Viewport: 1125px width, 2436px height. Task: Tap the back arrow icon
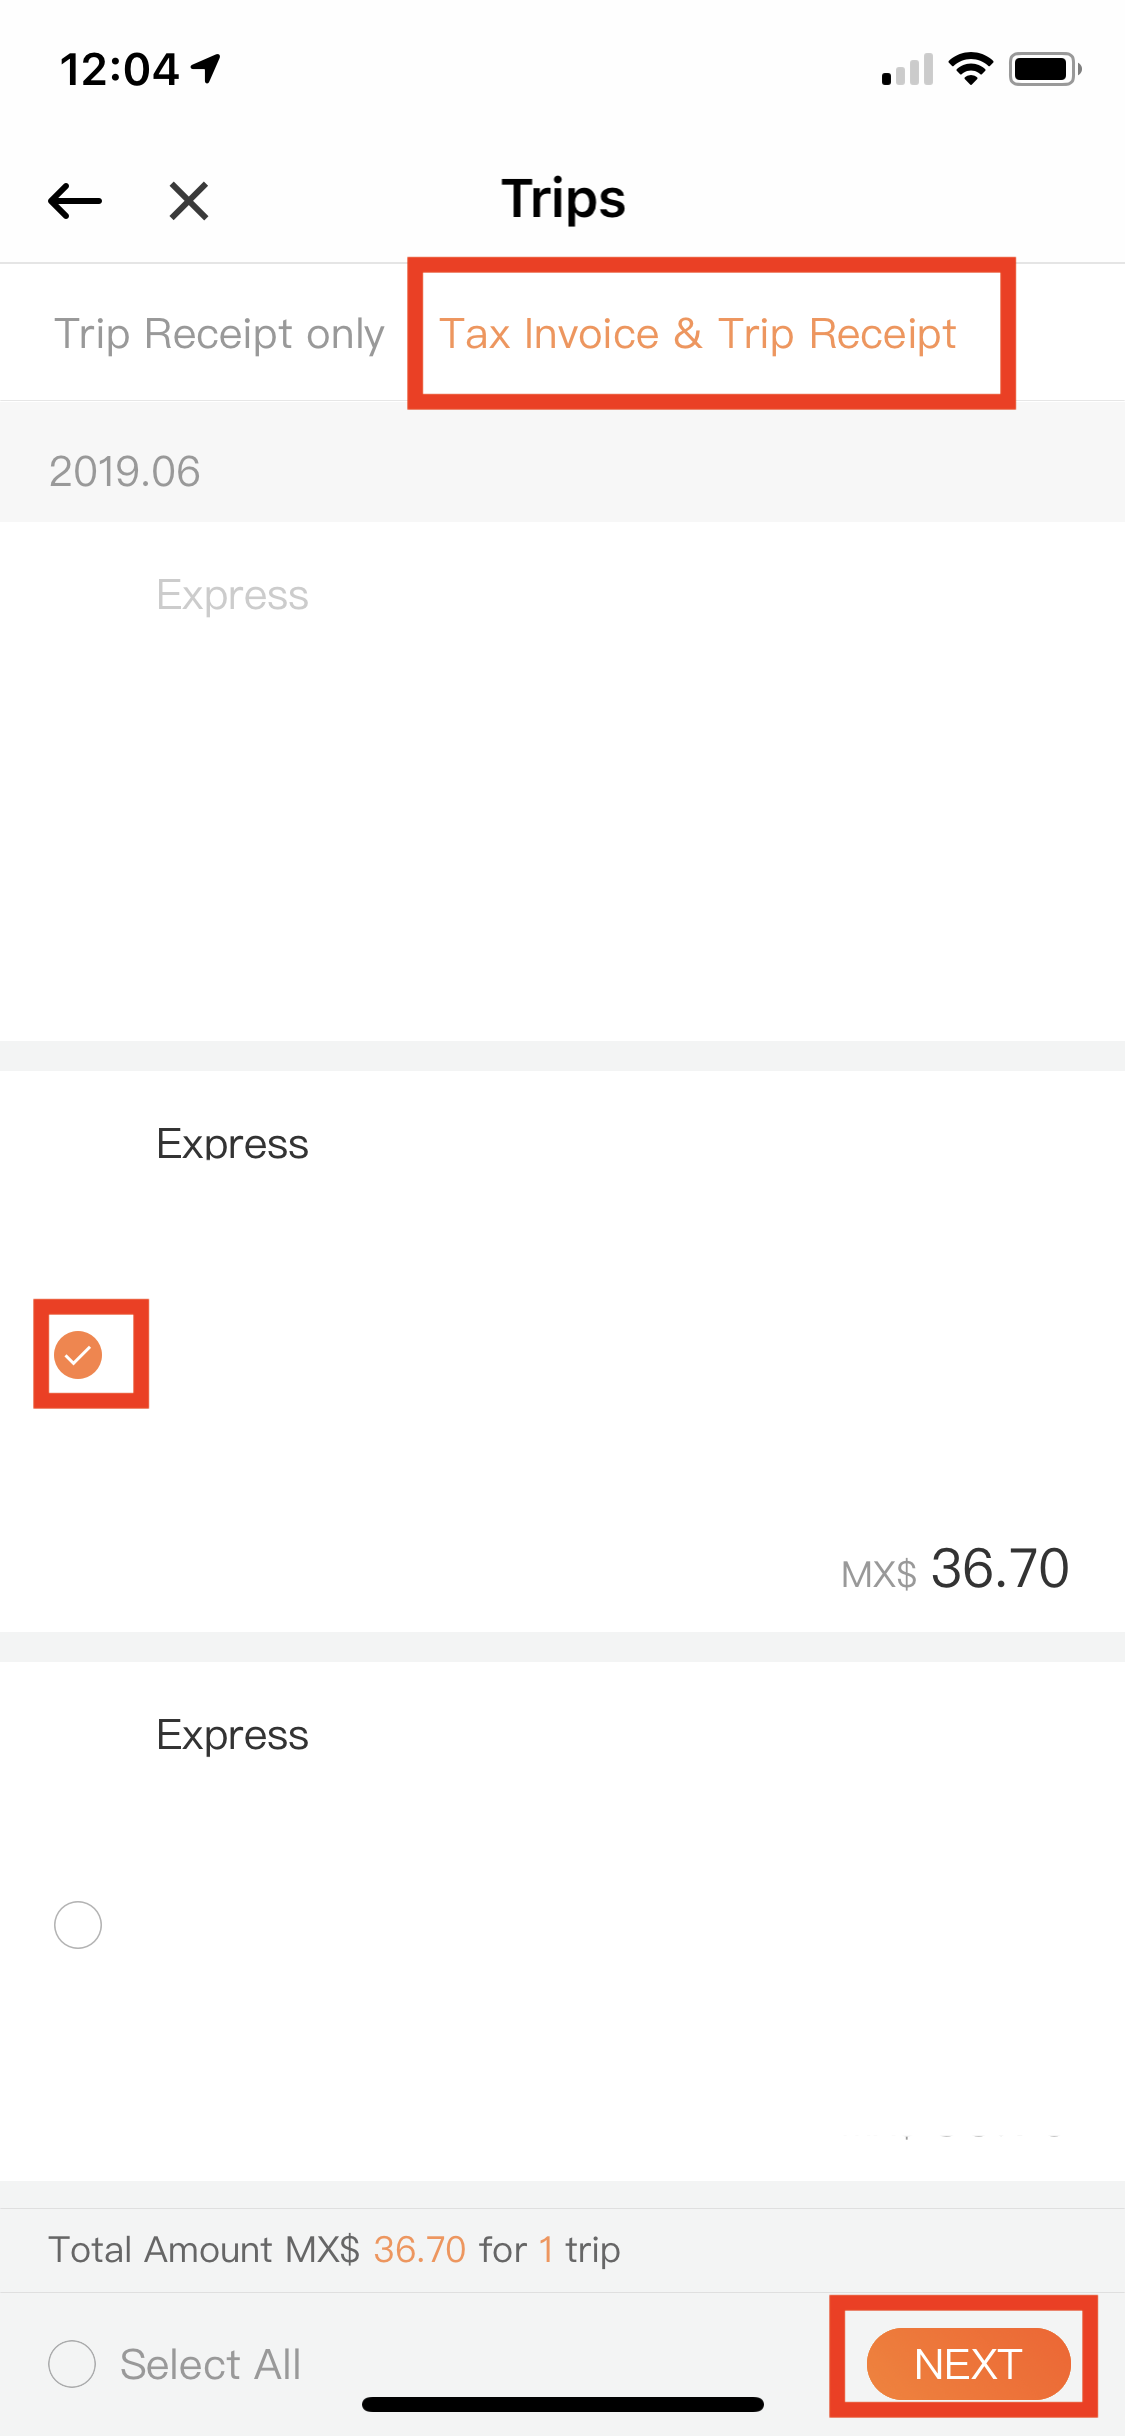point(75,200)
